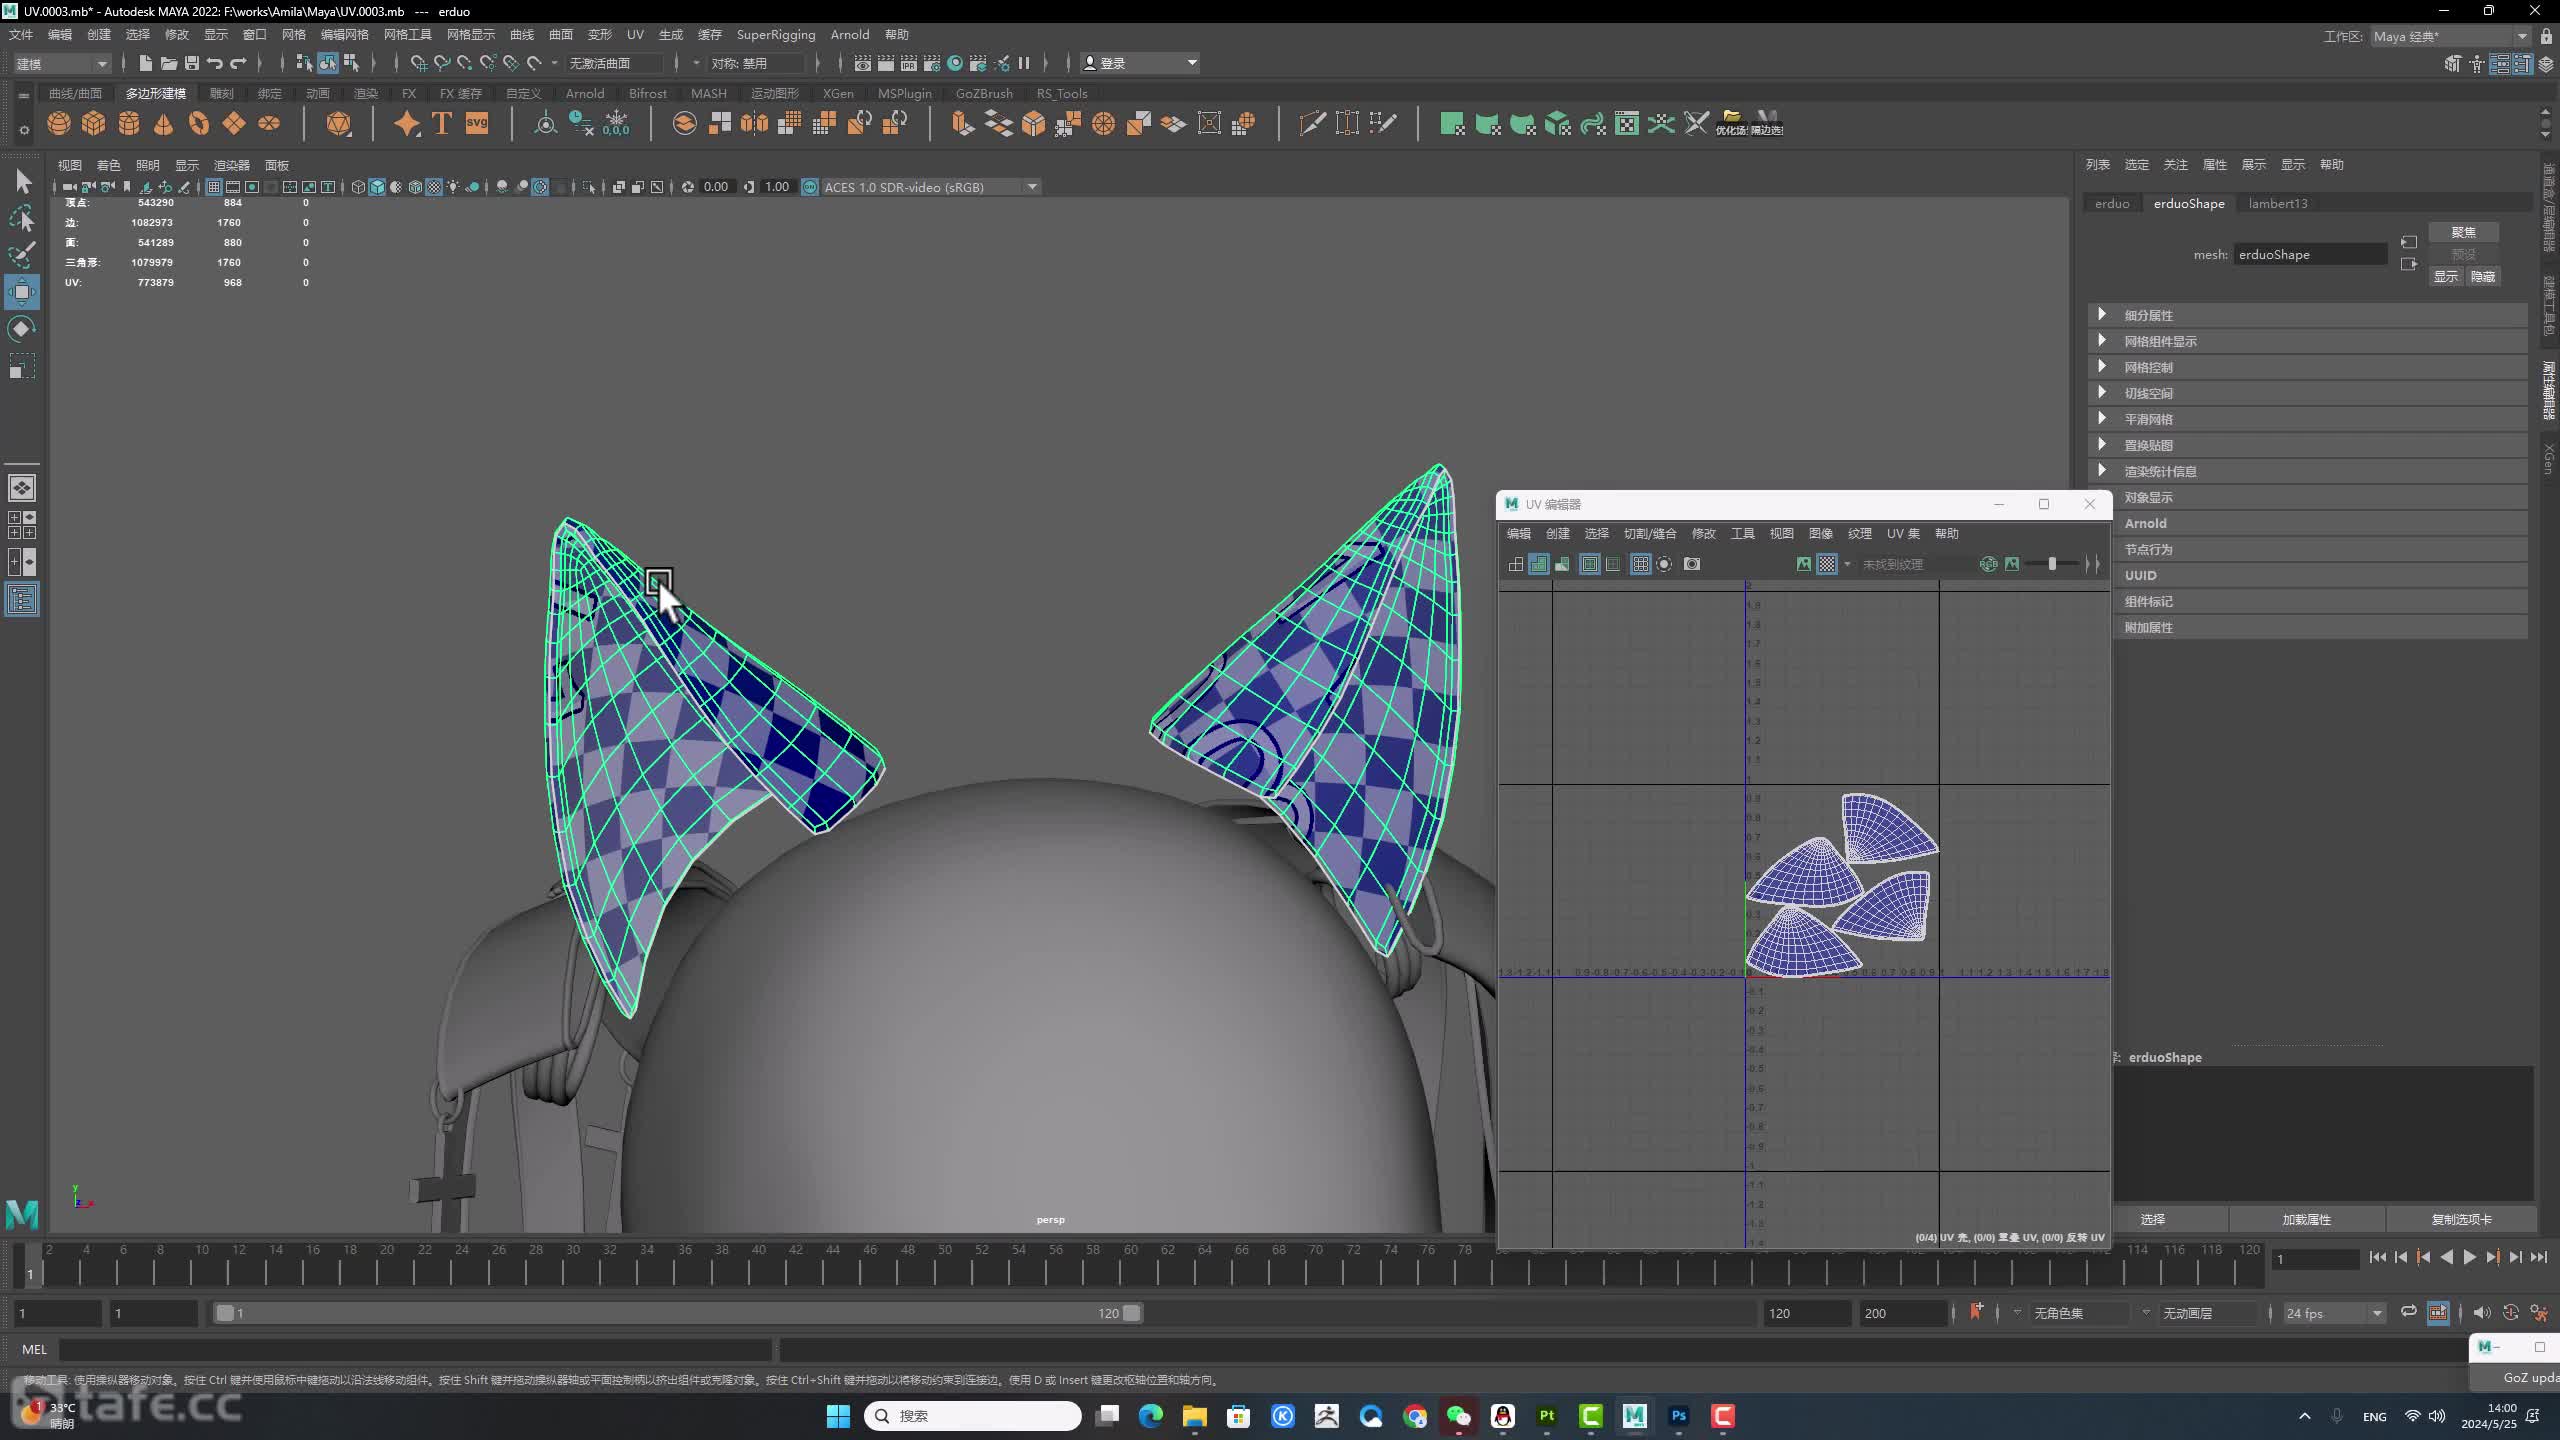Open the UV editor checker window shelf icon
This screenshot has width=2560, height=1440.
coord(1627,123)
